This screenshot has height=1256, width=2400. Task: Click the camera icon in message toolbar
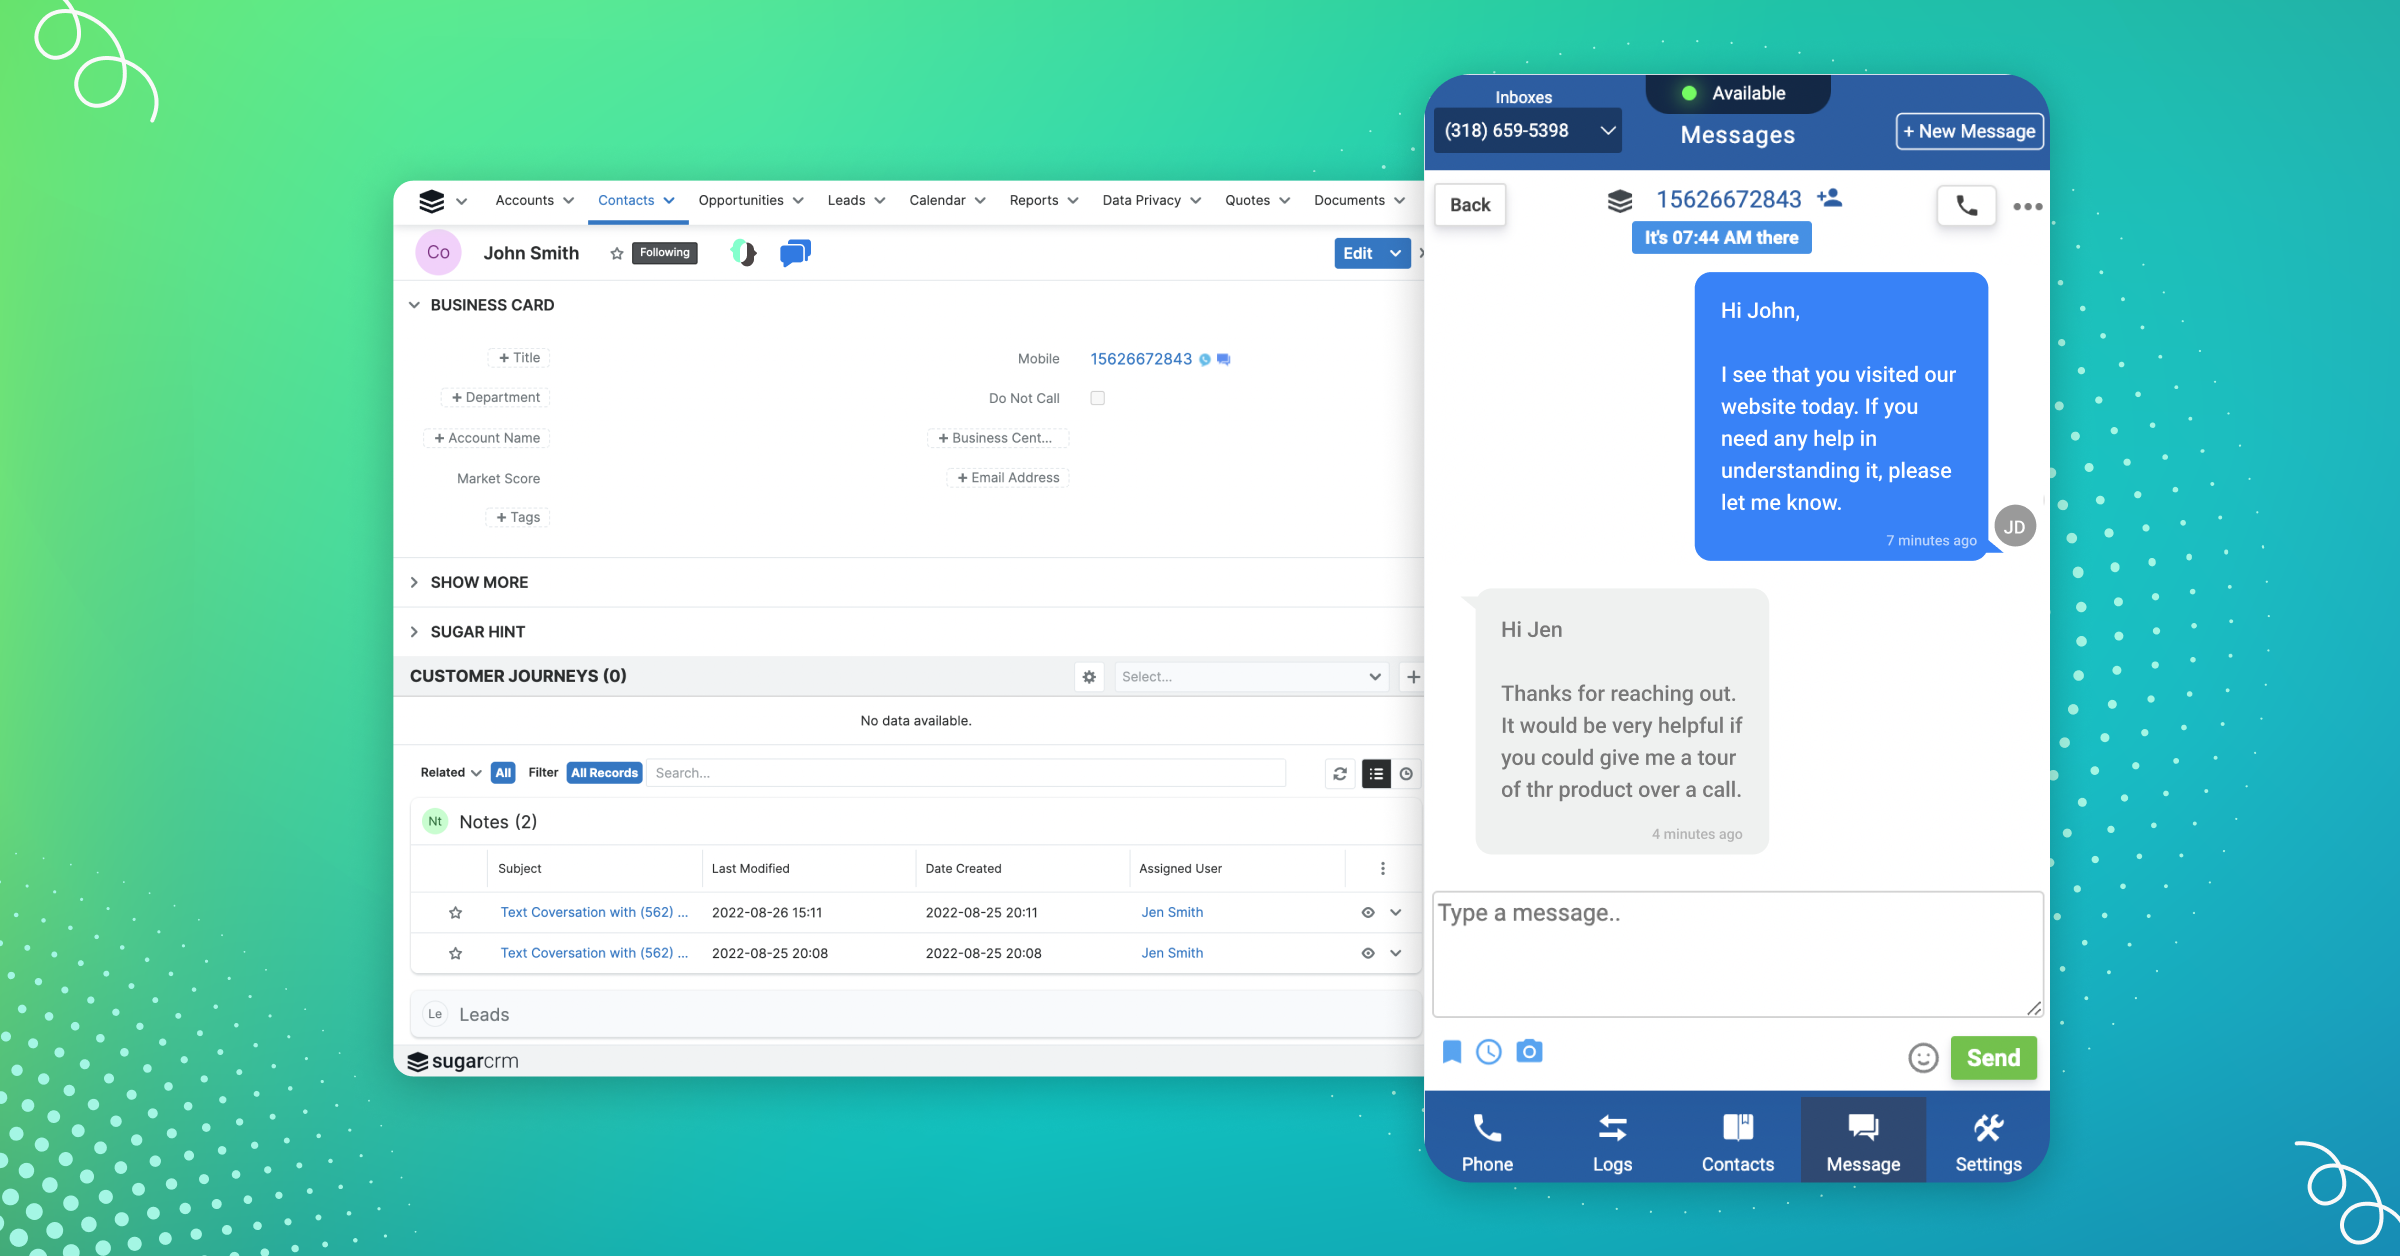pyautogui.click(x=1529, y=1050)
